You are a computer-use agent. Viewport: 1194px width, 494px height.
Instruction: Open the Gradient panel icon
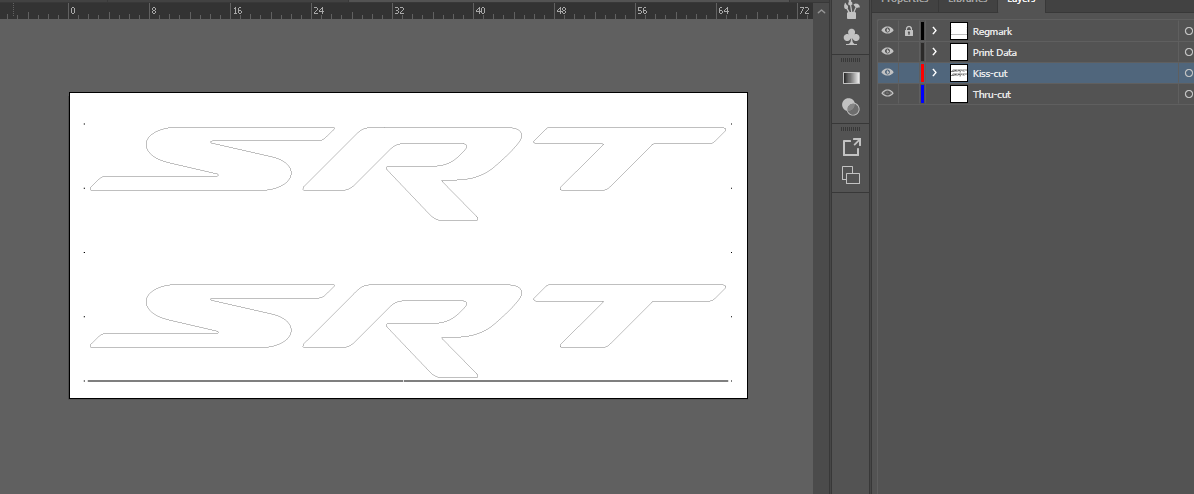(851, 78)
